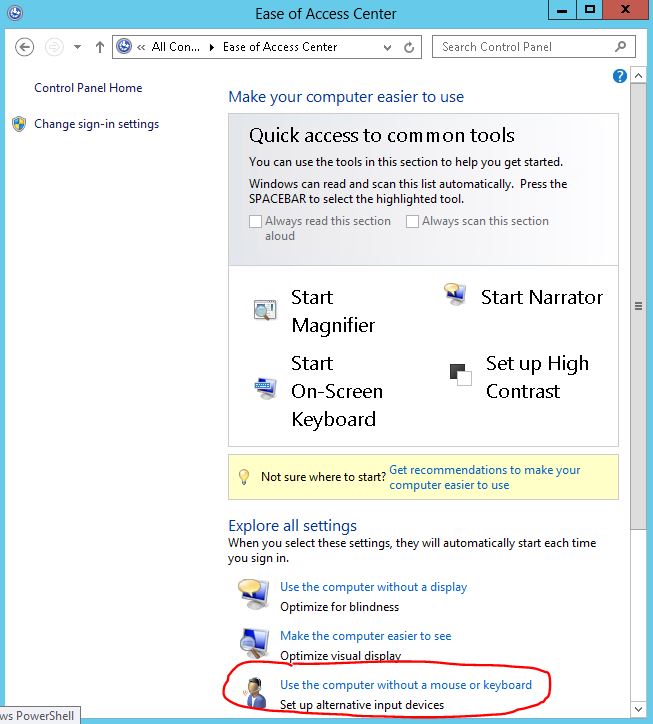This screenshot has height=724, width=653.
Task: Click the Quick access to common tools heading
Action: [x=381, y=136]
